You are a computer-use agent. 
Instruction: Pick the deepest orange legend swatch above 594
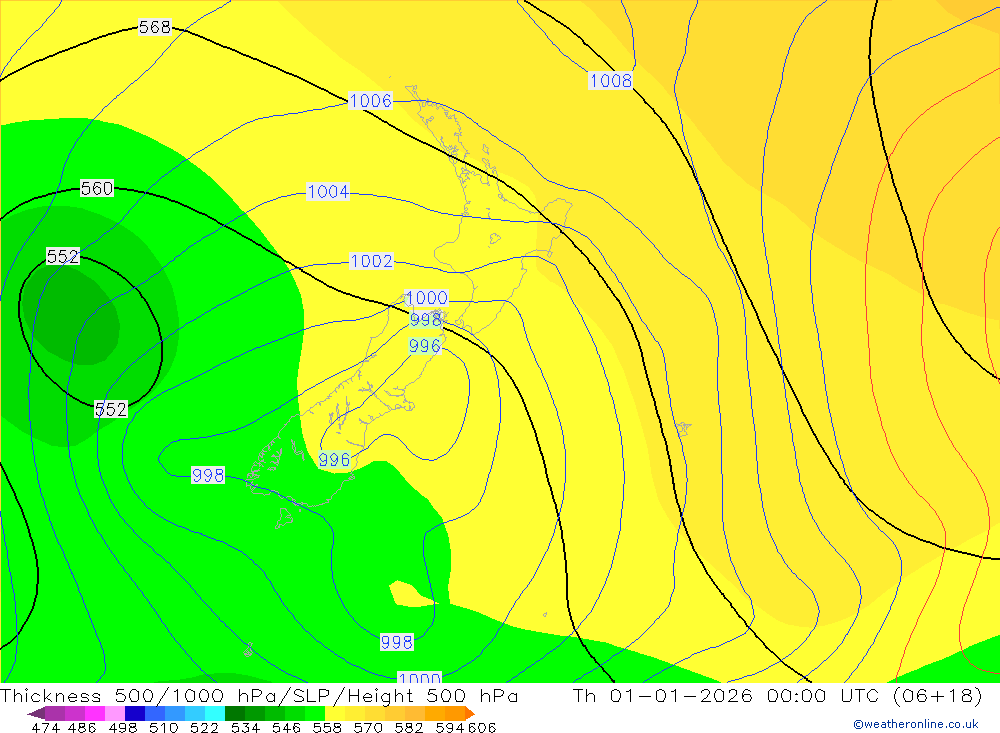455,713
